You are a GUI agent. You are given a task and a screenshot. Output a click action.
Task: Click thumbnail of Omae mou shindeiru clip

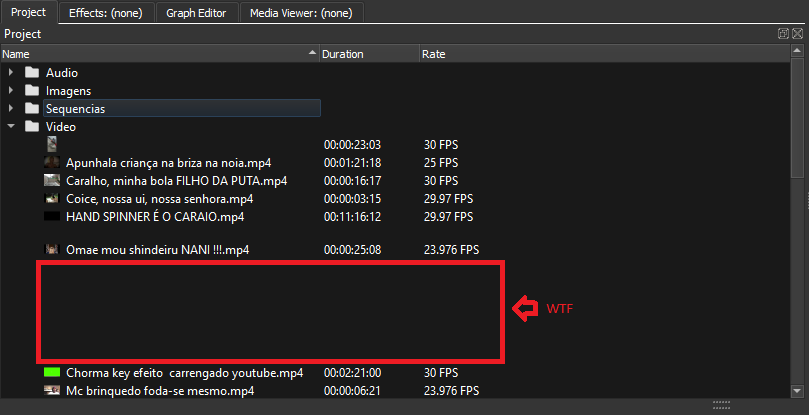52,249
